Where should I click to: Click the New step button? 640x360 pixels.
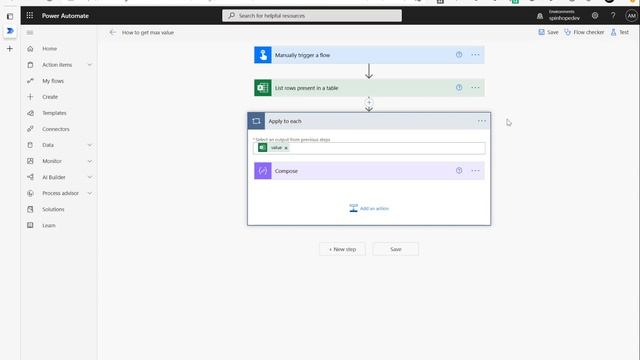[x=342, y=249]
